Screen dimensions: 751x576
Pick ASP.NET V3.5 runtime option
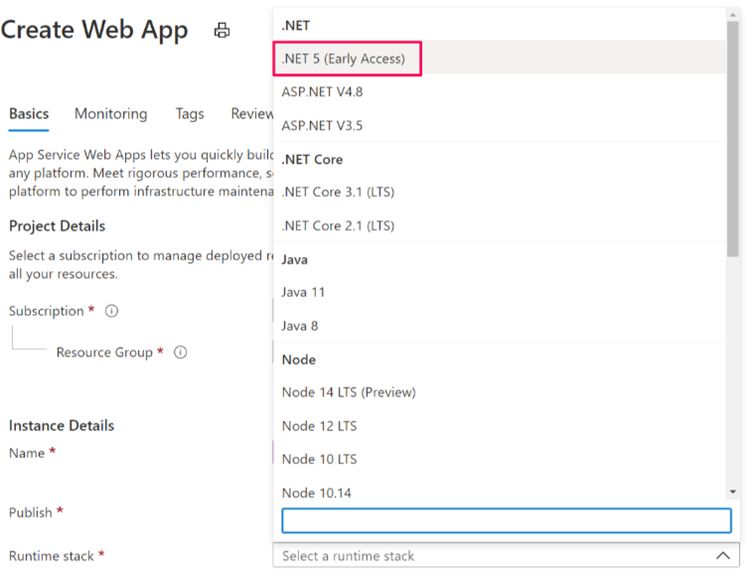click(322, 126)
